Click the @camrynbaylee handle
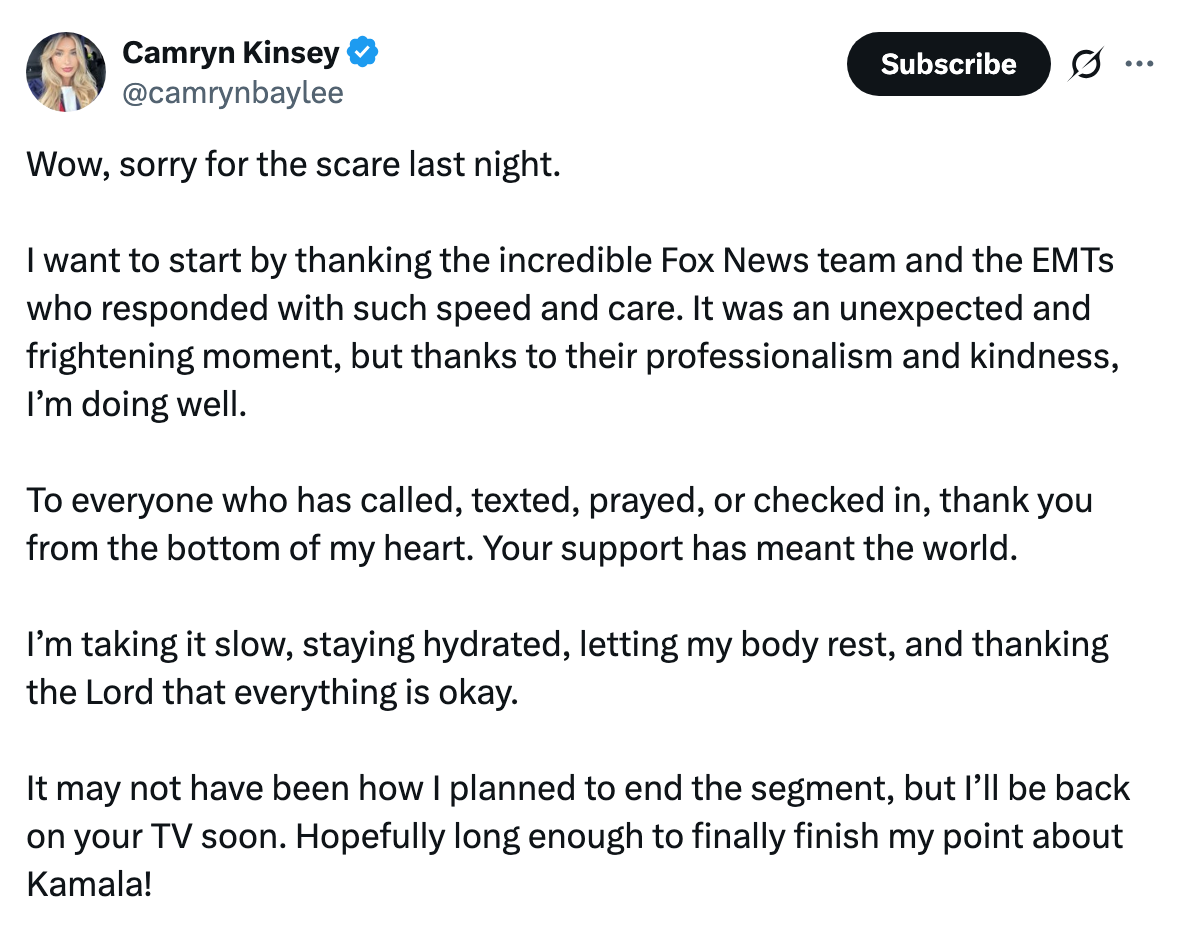Screen dimensions: 1188x940 click(x=231, y=92)
